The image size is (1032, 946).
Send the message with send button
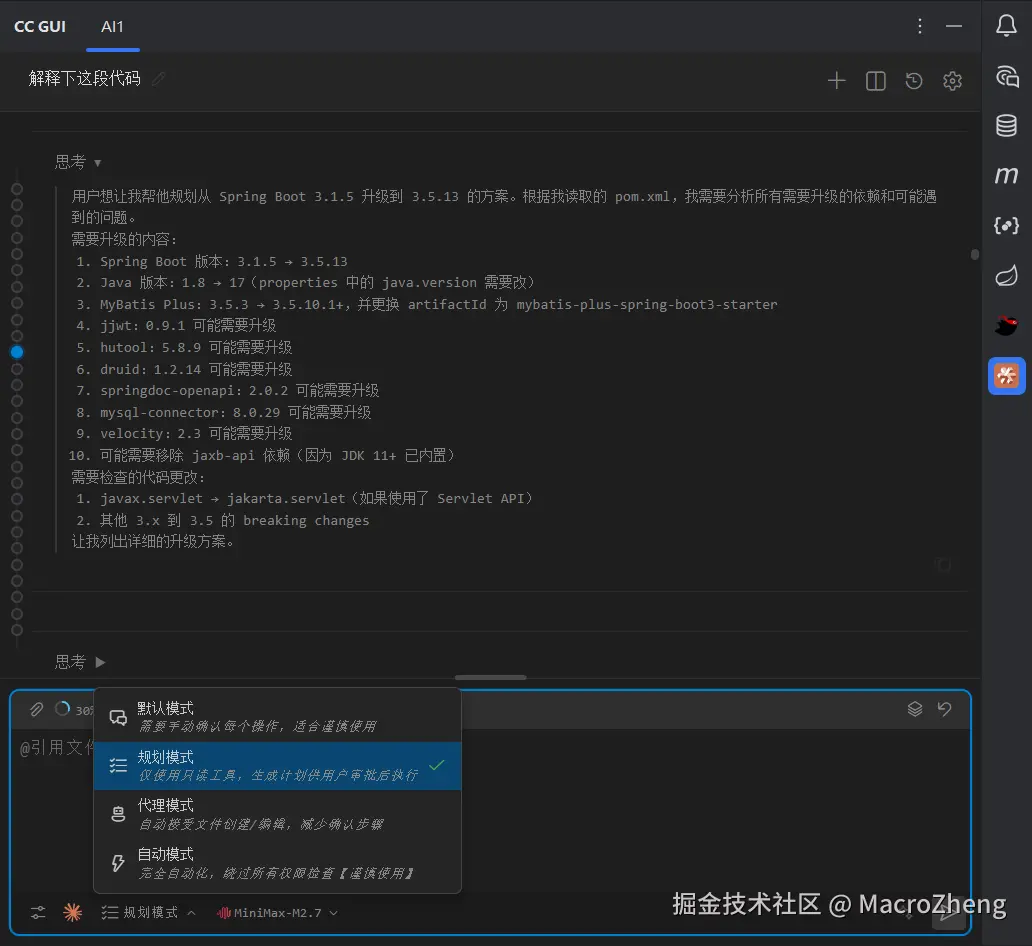[948, 912]
